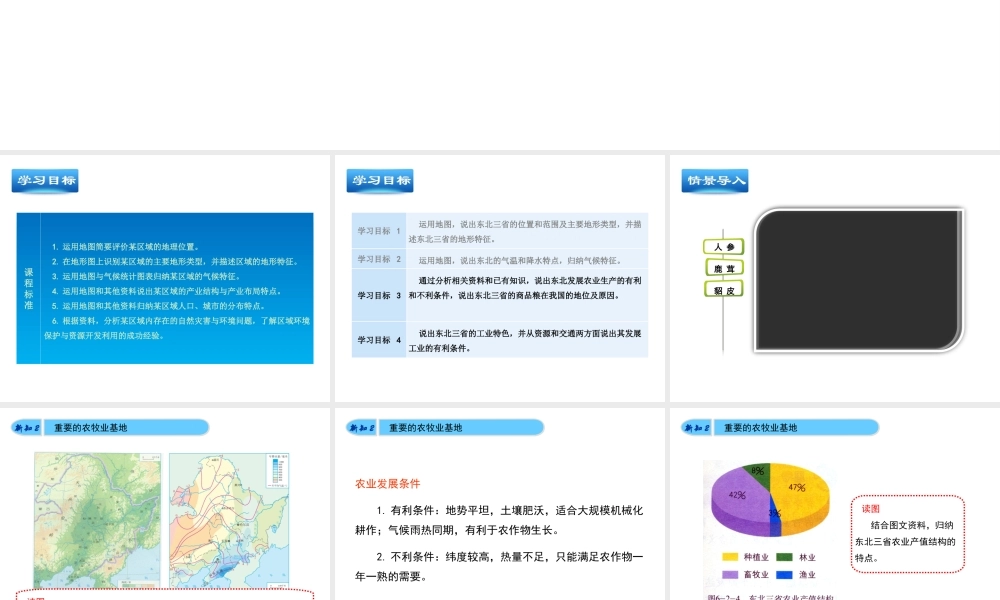Click the 人参 label button

click(724, 247)
